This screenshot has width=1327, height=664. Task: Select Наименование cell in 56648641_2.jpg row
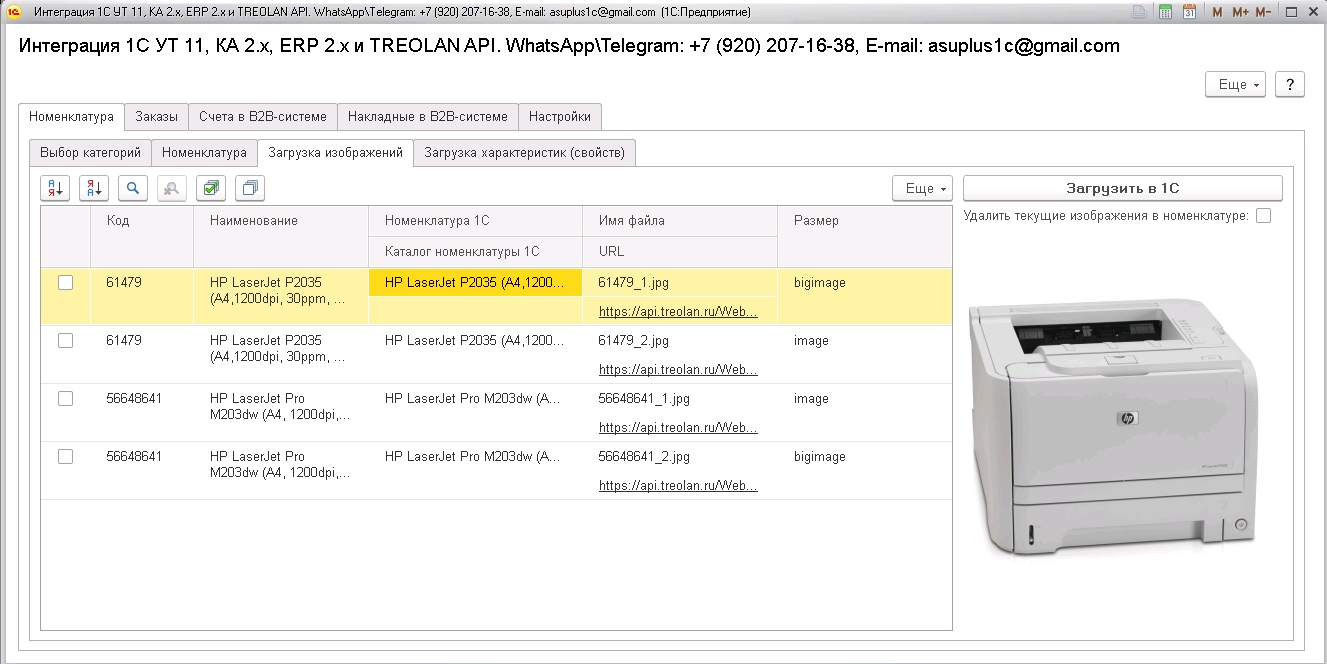[x=281, y=471]
